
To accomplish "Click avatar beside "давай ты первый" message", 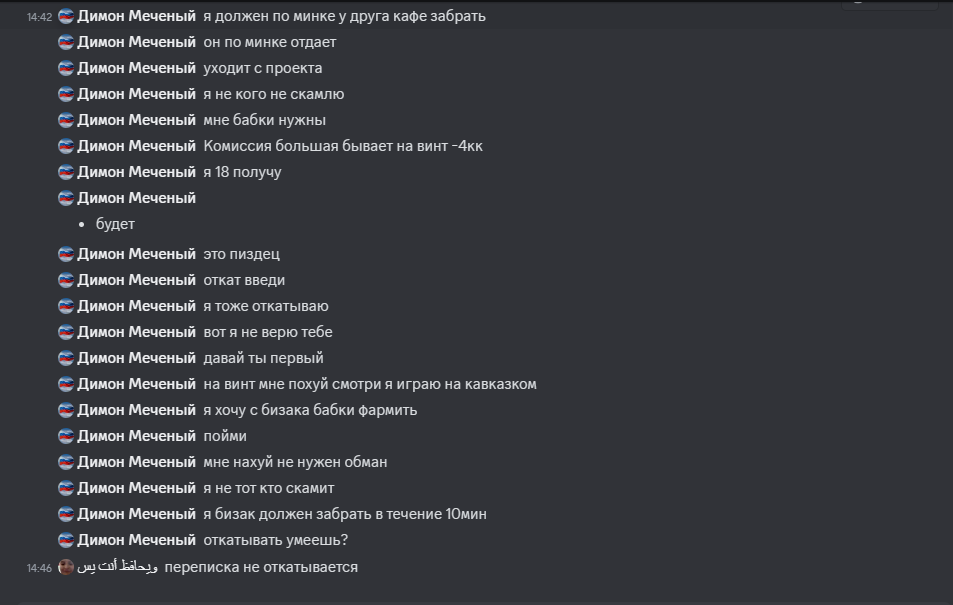I will [x=66, y=358].
